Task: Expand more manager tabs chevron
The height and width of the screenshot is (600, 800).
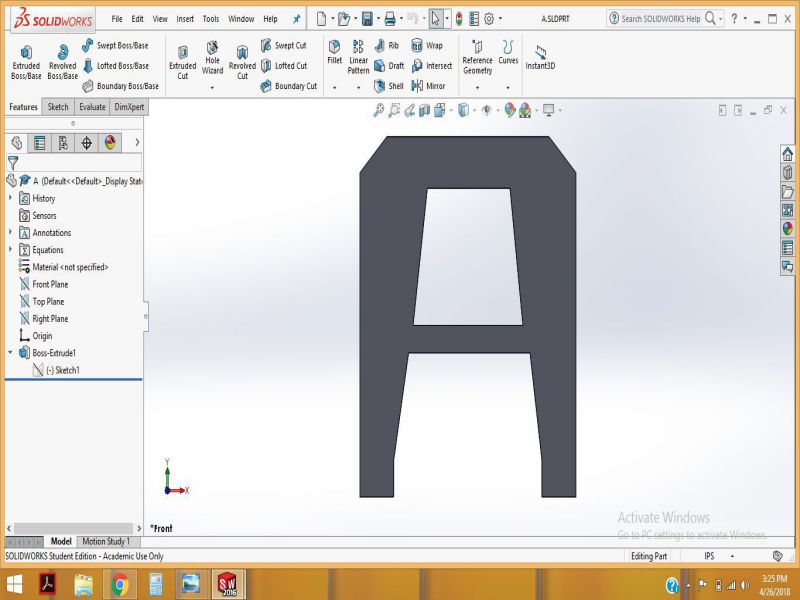Action: (137, 143)
